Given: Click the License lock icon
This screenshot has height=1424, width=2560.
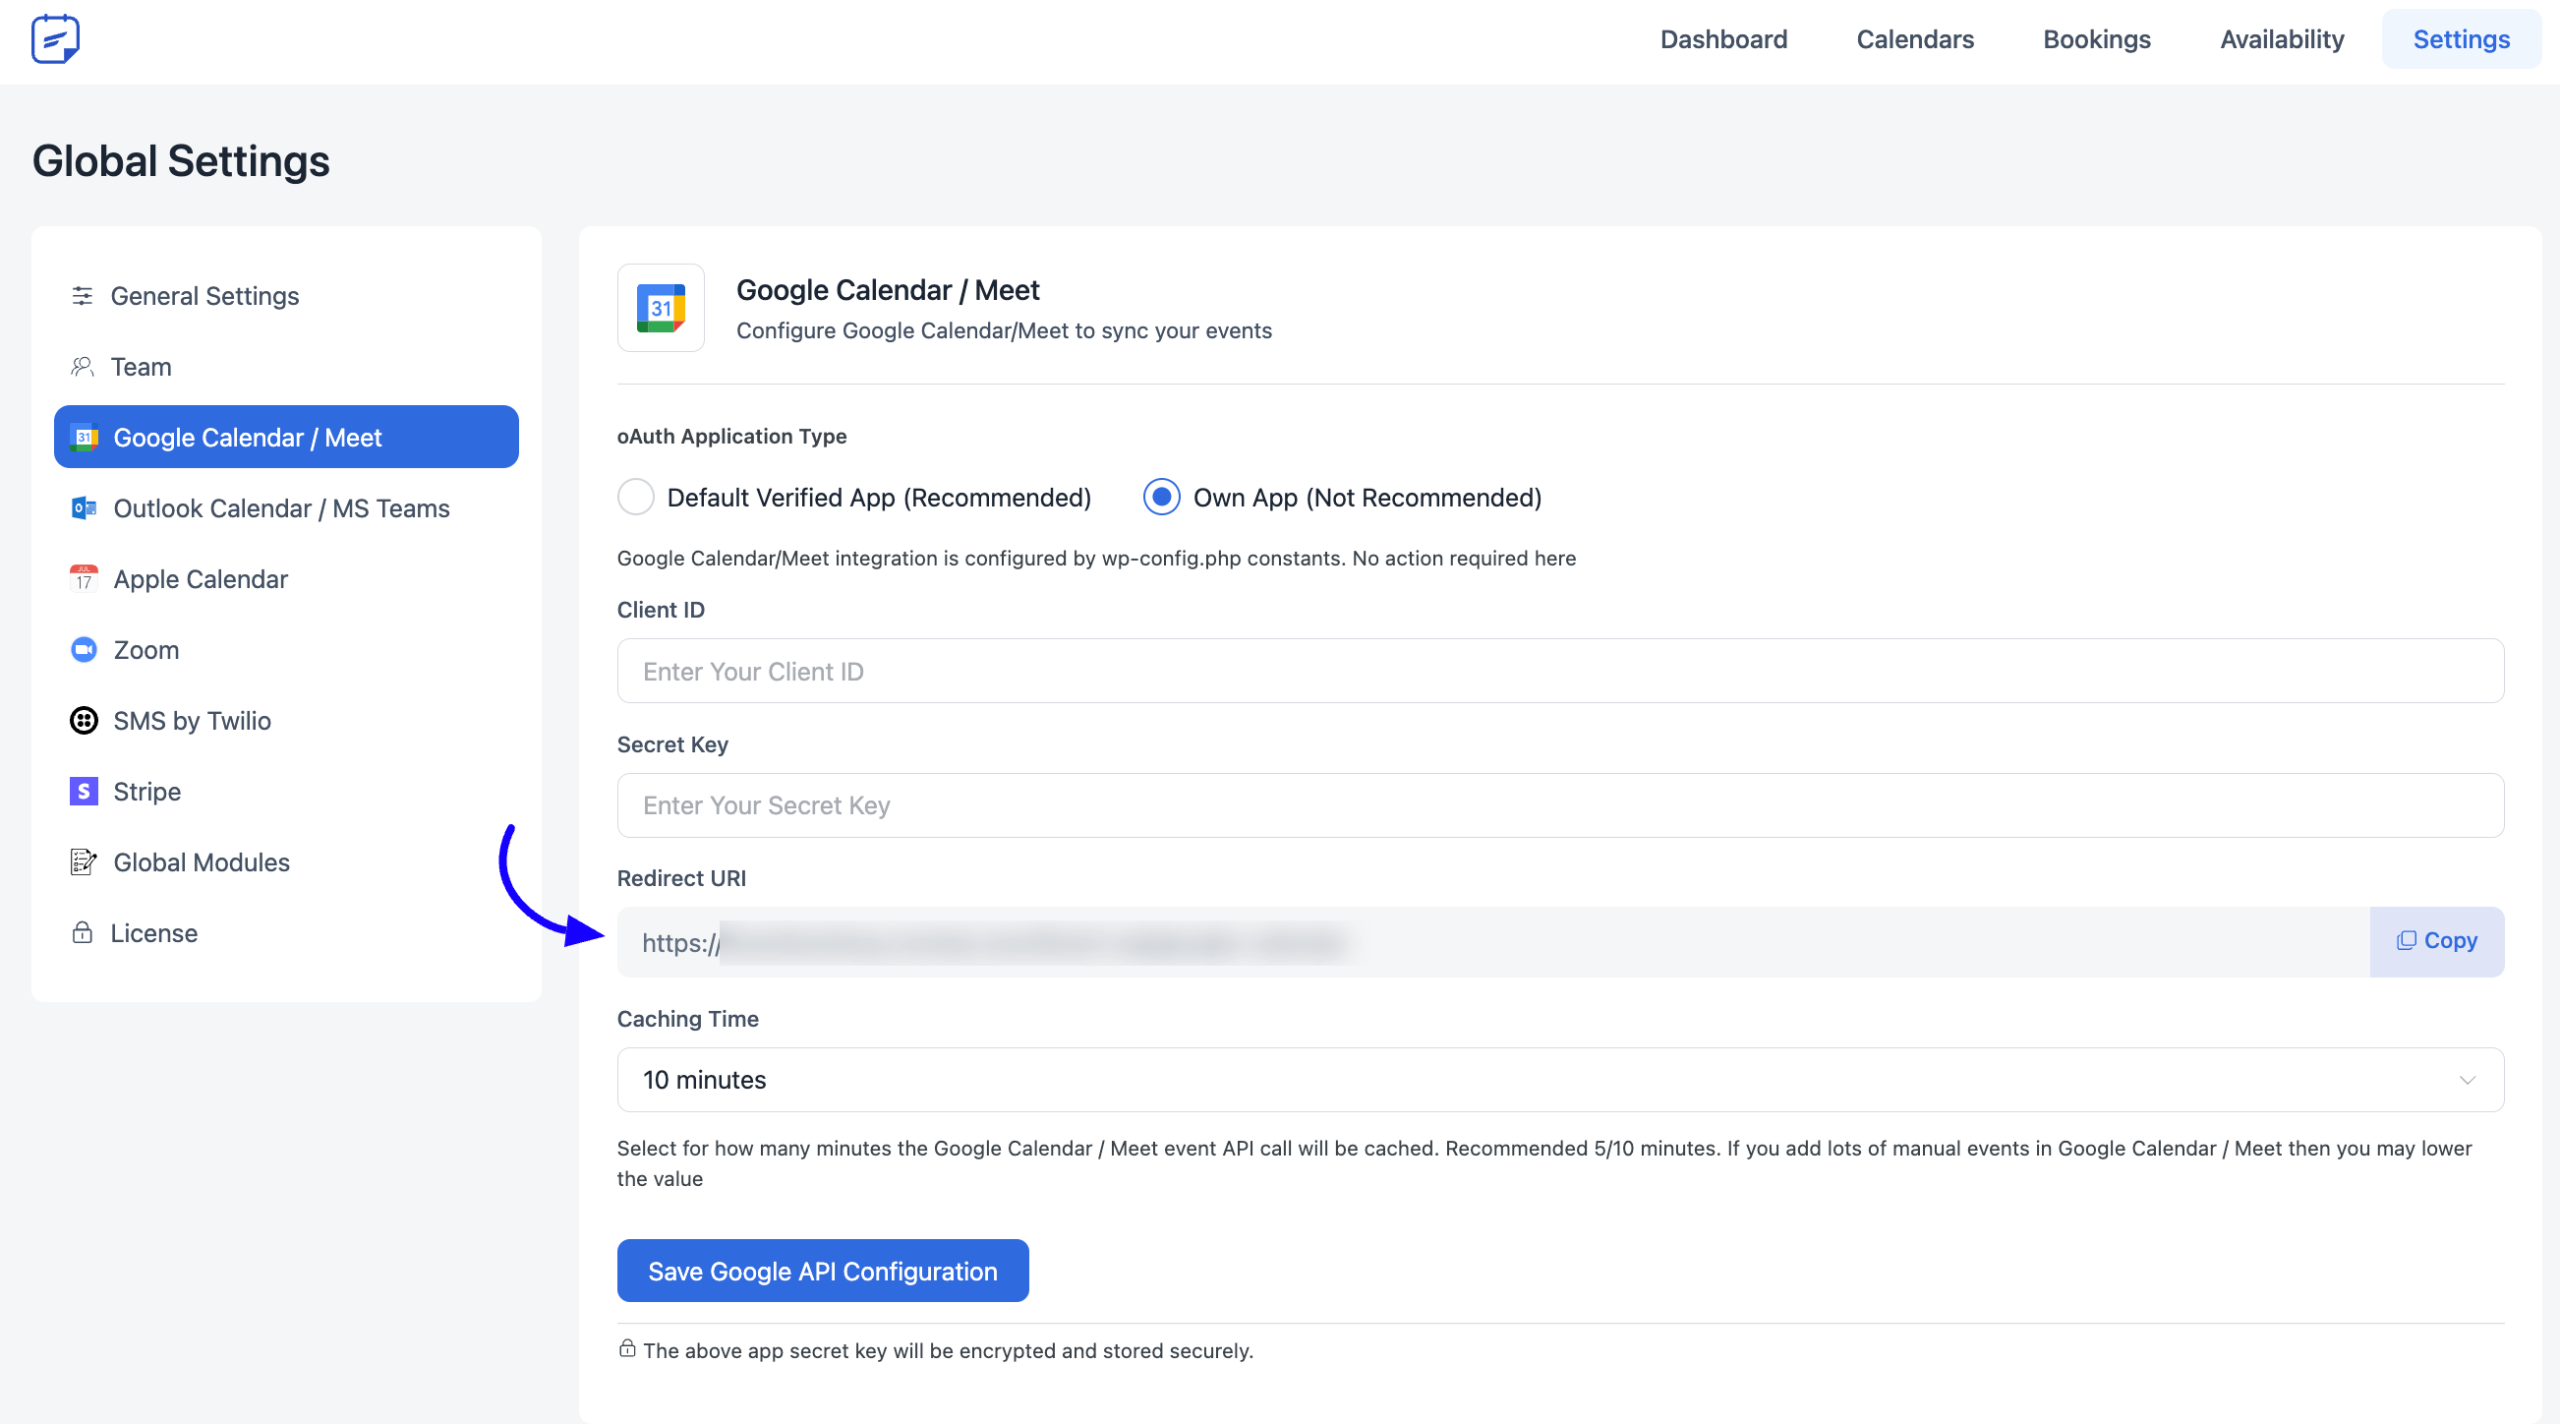Looking at the screenshot, I should click(82, 933).
